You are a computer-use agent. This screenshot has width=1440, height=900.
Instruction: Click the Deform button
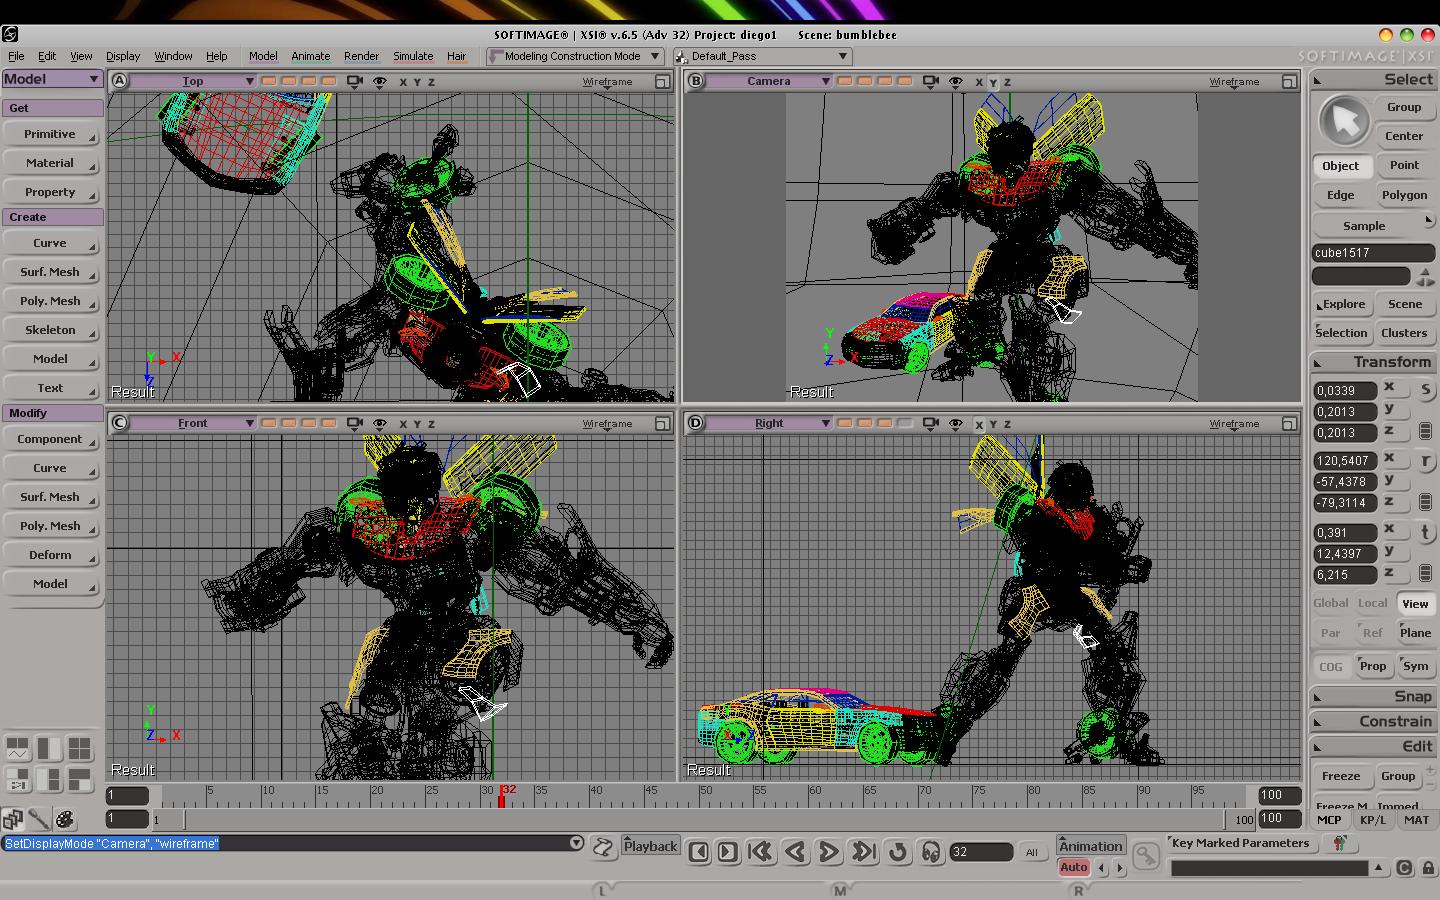(x=50, y=555)
